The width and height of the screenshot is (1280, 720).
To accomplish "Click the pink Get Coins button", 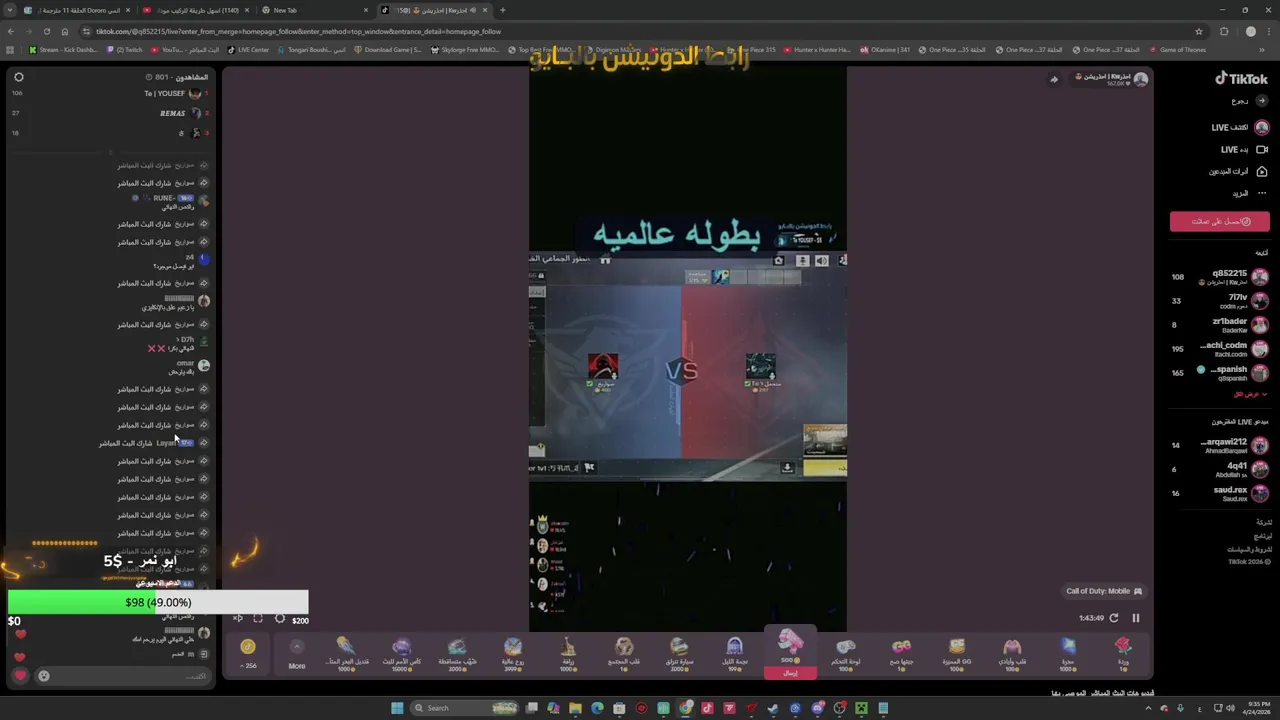I will click(x=1220, y=222).
